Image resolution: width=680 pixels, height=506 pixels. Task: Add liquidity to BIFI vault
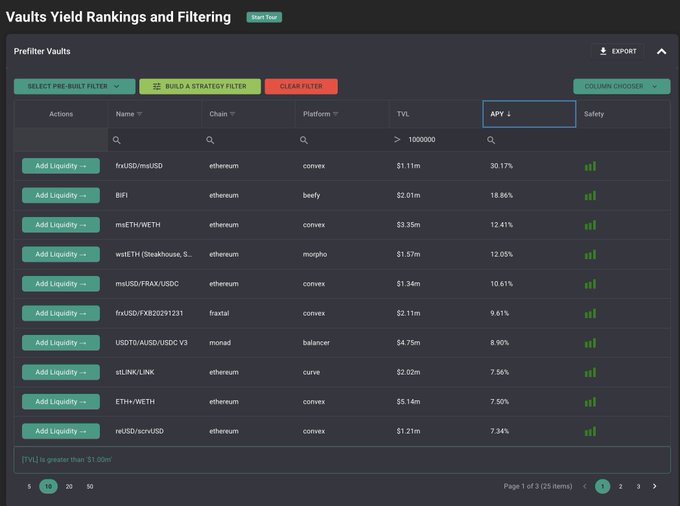61,196
